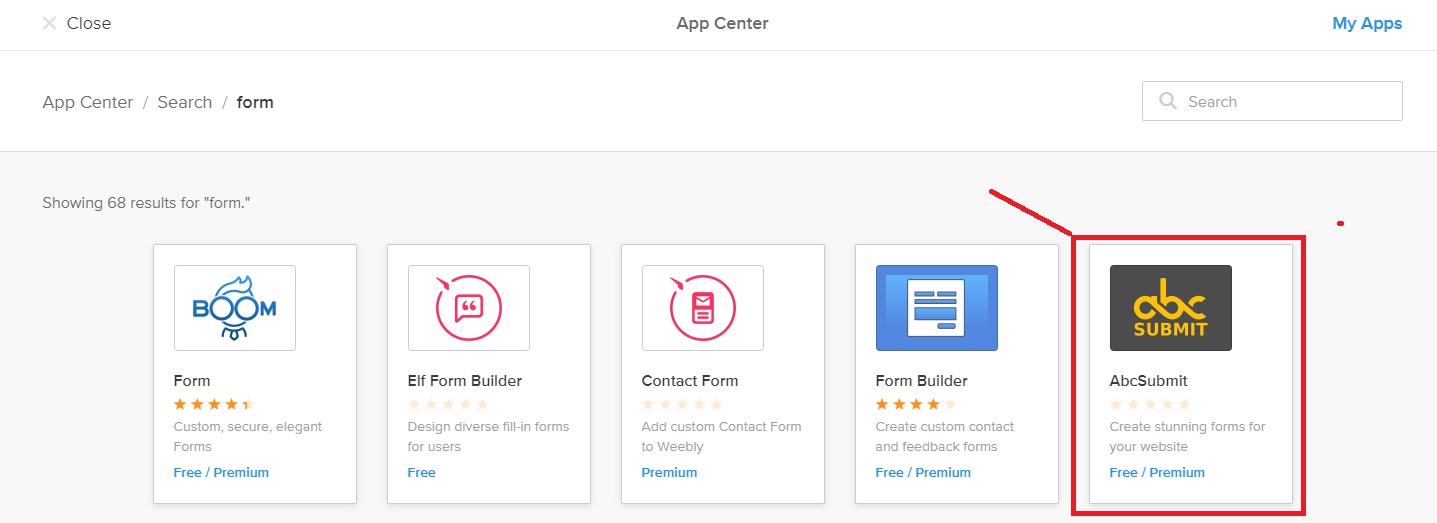Click the Form Builder blue thumbnail
This screenshot has width=1437, height=523.
[936, 308]
